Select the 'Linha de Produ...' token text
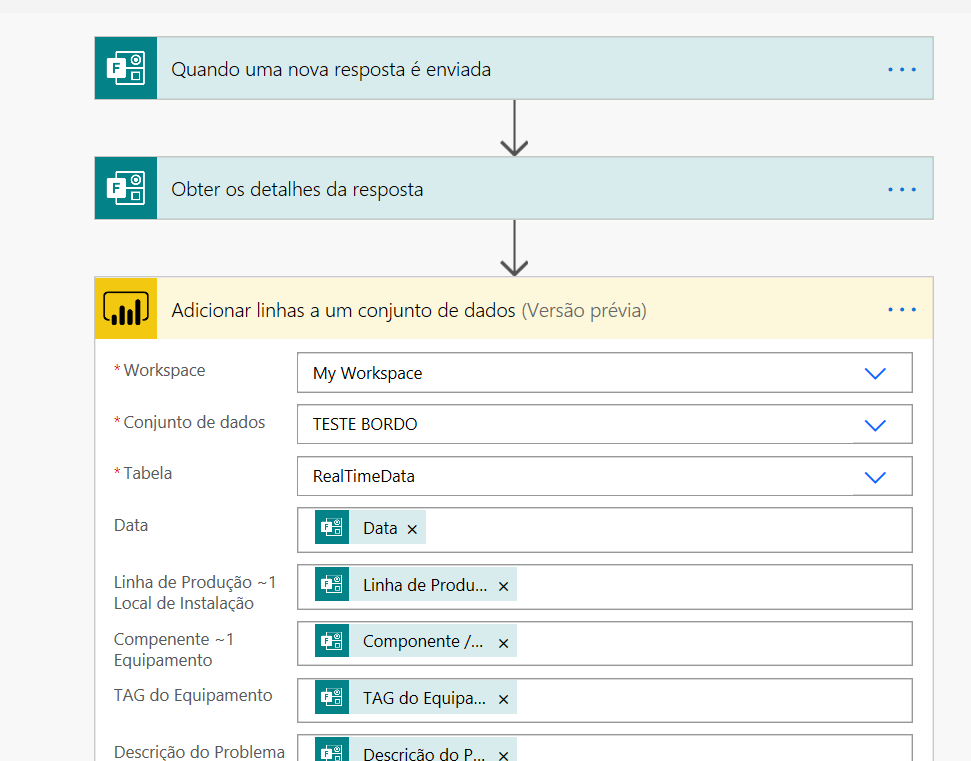This screenshot has height=761, width=971. pyautogui.click(x=425, y=585)
